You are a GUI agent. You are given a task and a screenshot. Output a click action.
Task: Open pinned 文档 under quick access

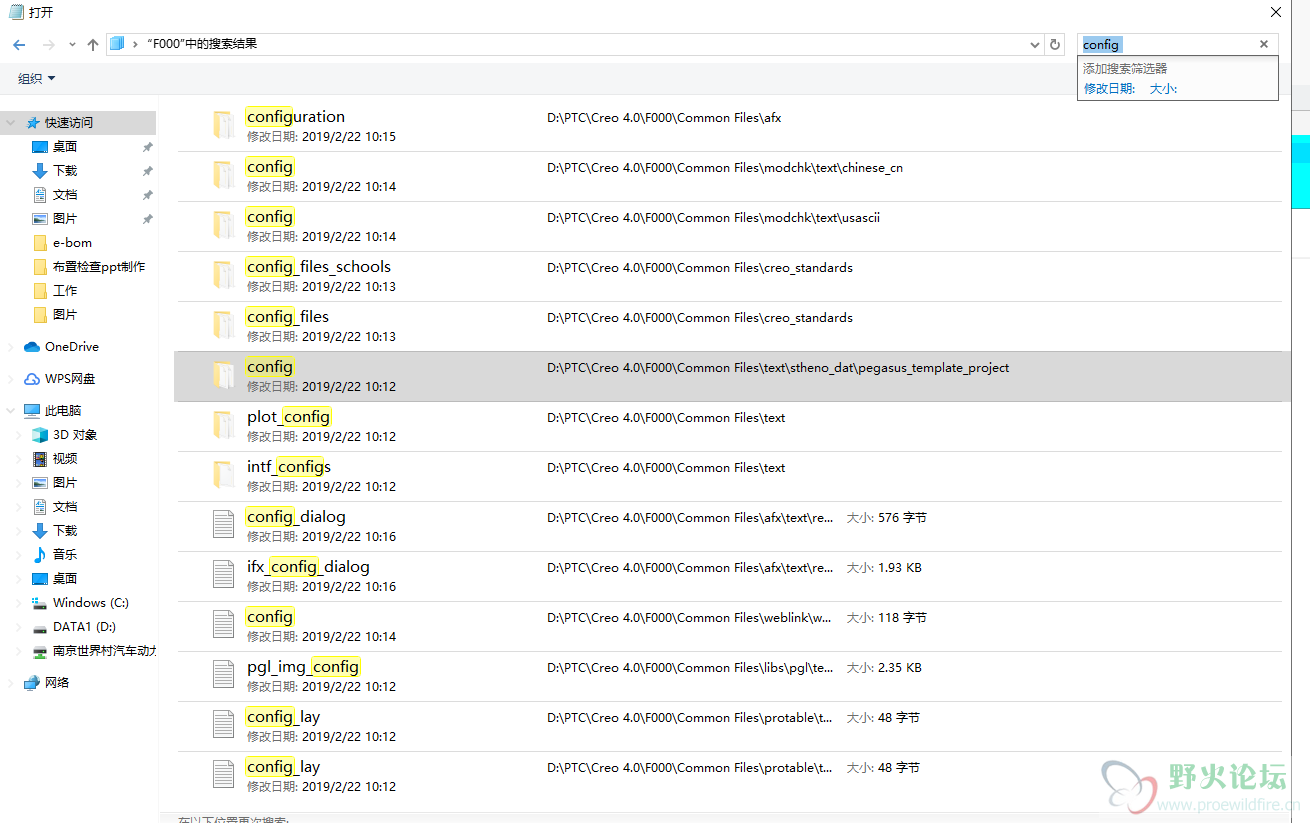(65, 194)
